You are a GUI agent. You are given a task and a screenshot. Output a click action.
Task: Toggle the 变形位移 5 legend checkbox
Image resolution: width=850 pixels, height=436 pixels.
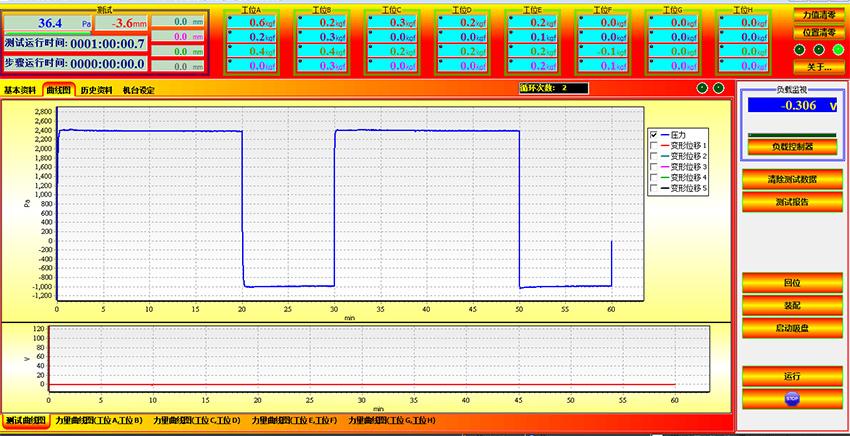coord(654,188)
